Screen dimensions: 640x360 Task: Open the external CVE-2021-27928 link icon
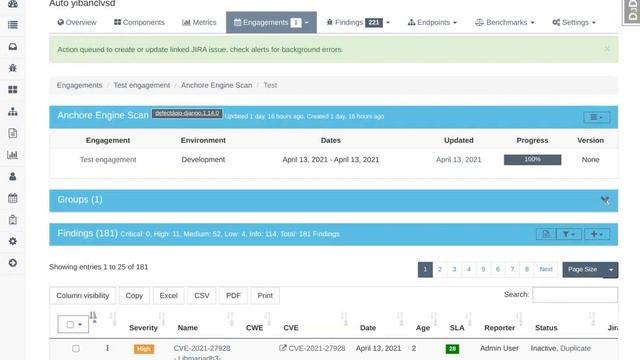282,348
